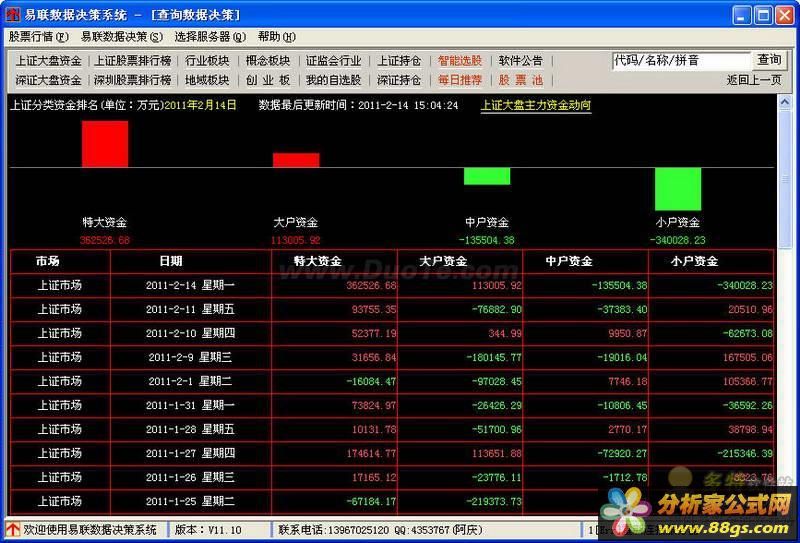Open 深圳股票排行榜

pyautogui.click(x=133, y=80)
